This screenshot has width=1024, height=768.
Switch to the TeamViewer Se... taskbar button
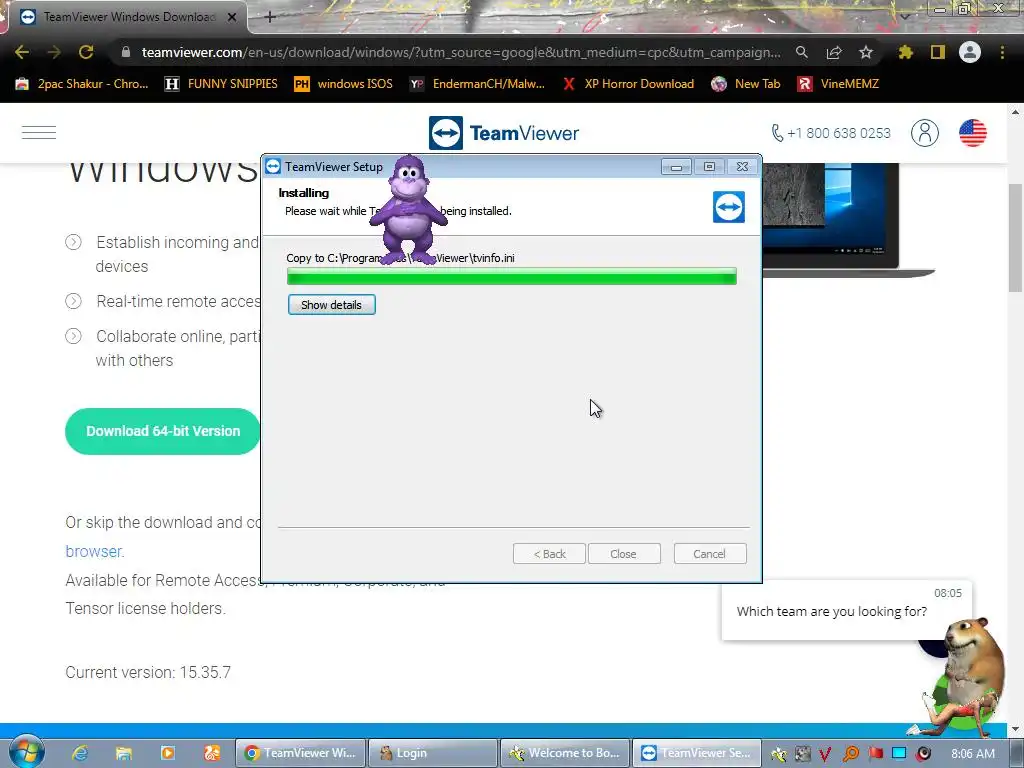[x=697, y=753]
